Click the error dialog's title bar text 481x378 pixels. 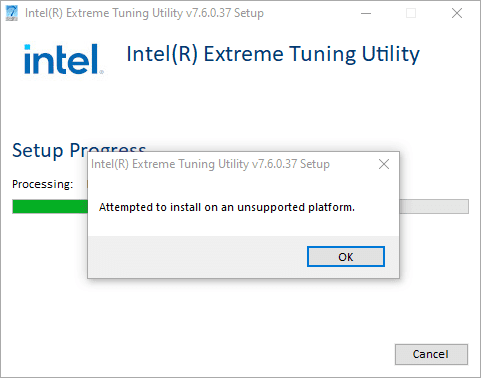[210, 164]
